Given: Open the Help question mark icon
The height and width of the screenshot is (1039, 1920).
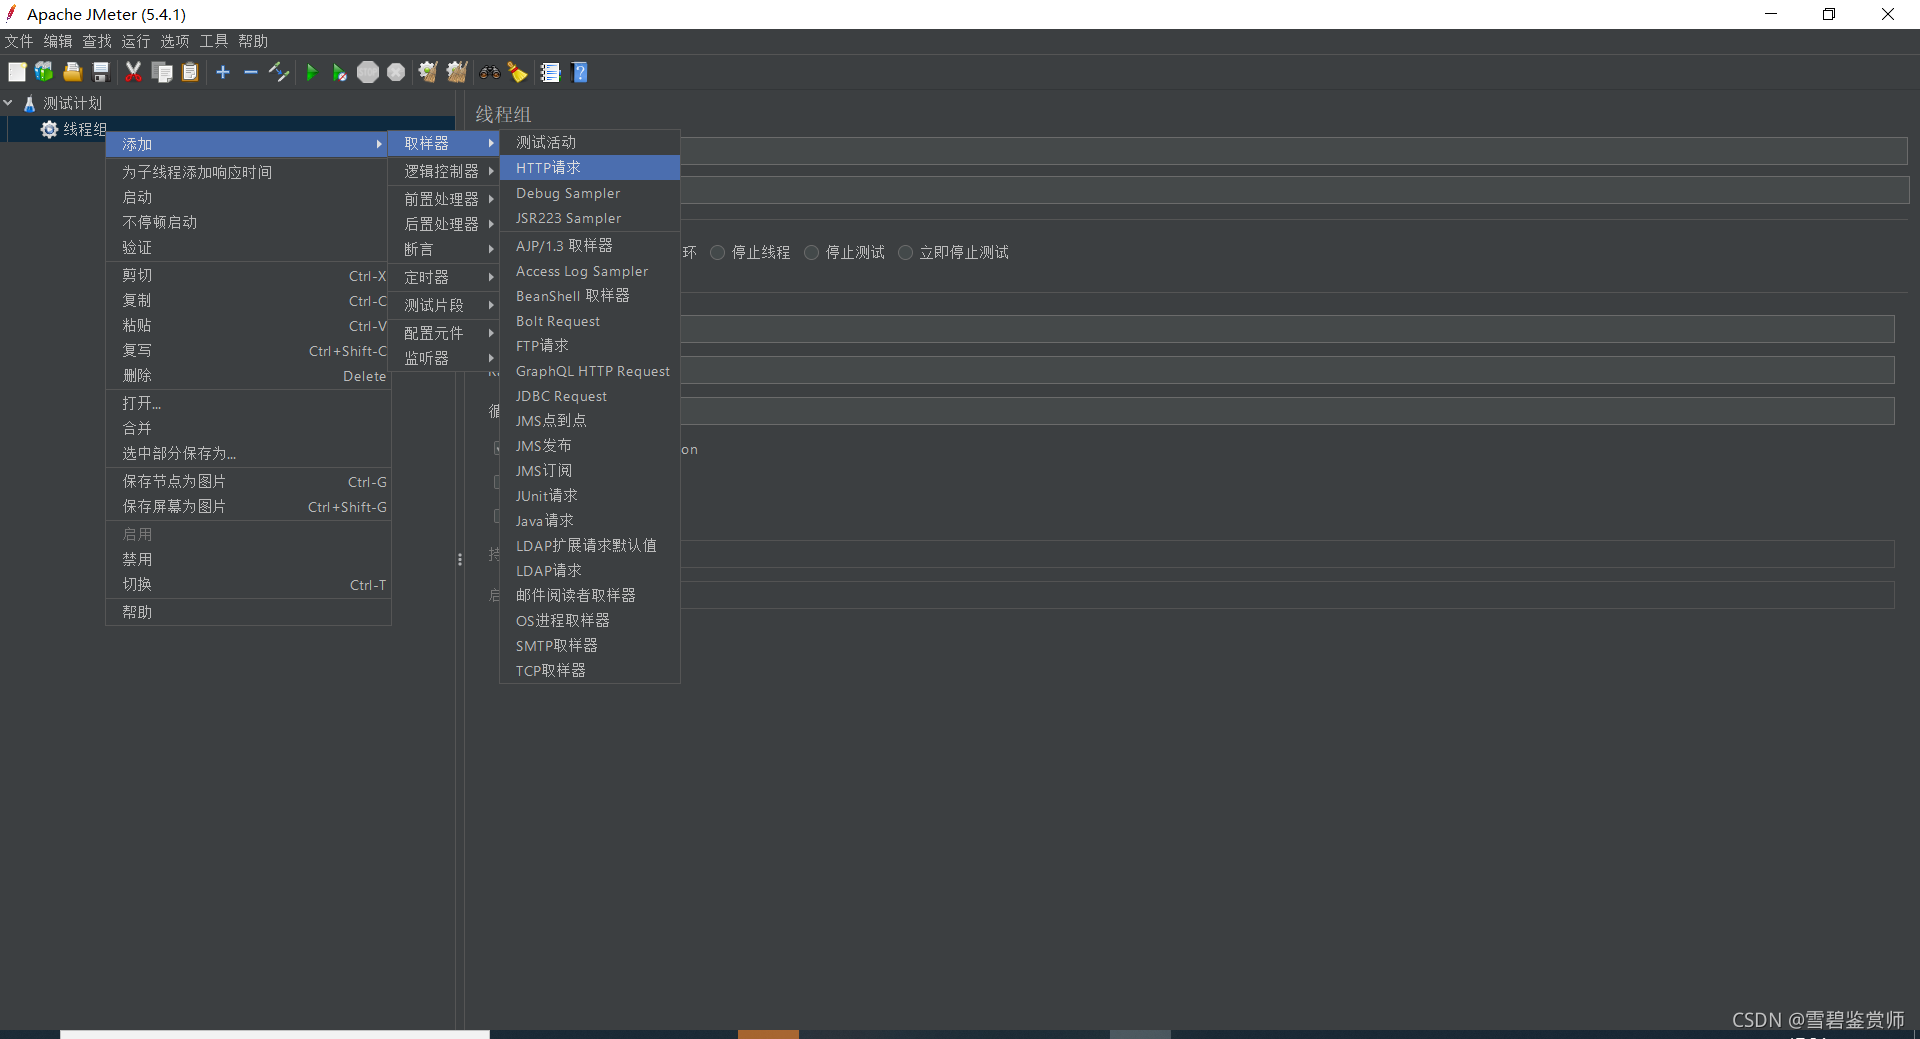Looking at the screenshot, I should click(580, 72).
